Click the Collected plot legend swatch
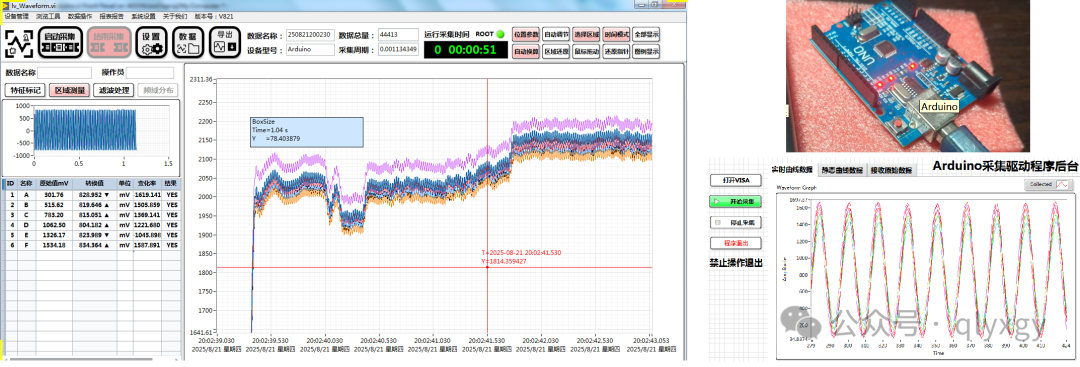Screen dimensions: 1080x367 point(1063,185)
